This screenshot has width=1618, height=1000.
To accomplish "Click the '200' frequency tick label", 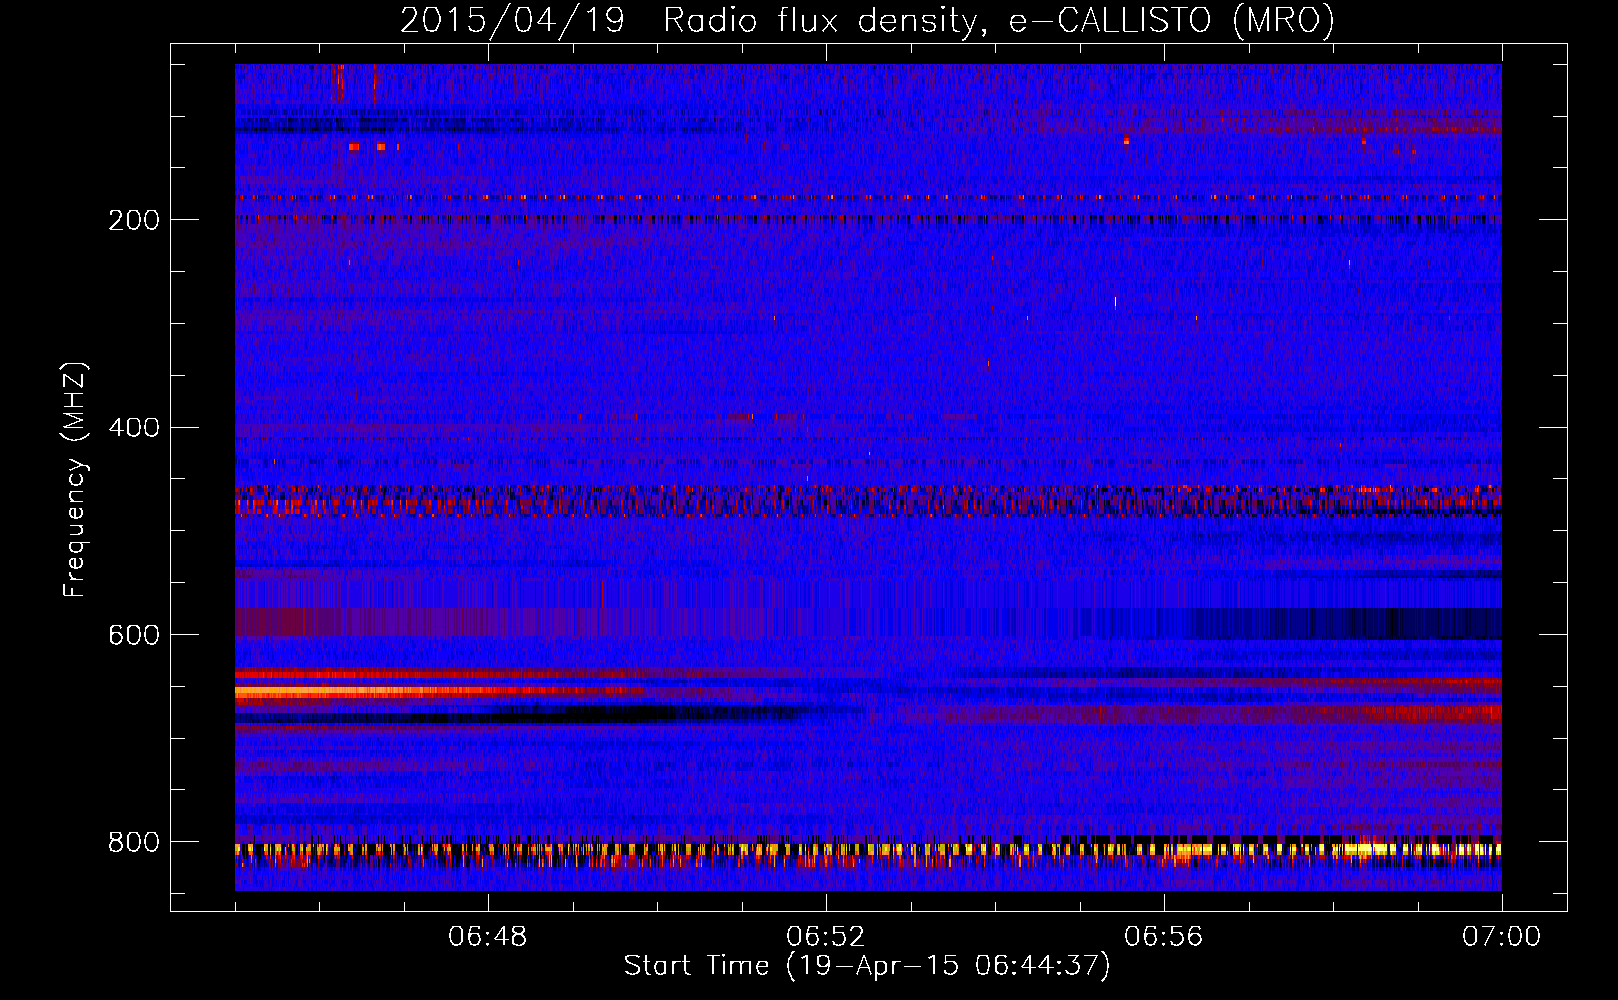I will 134,220.
